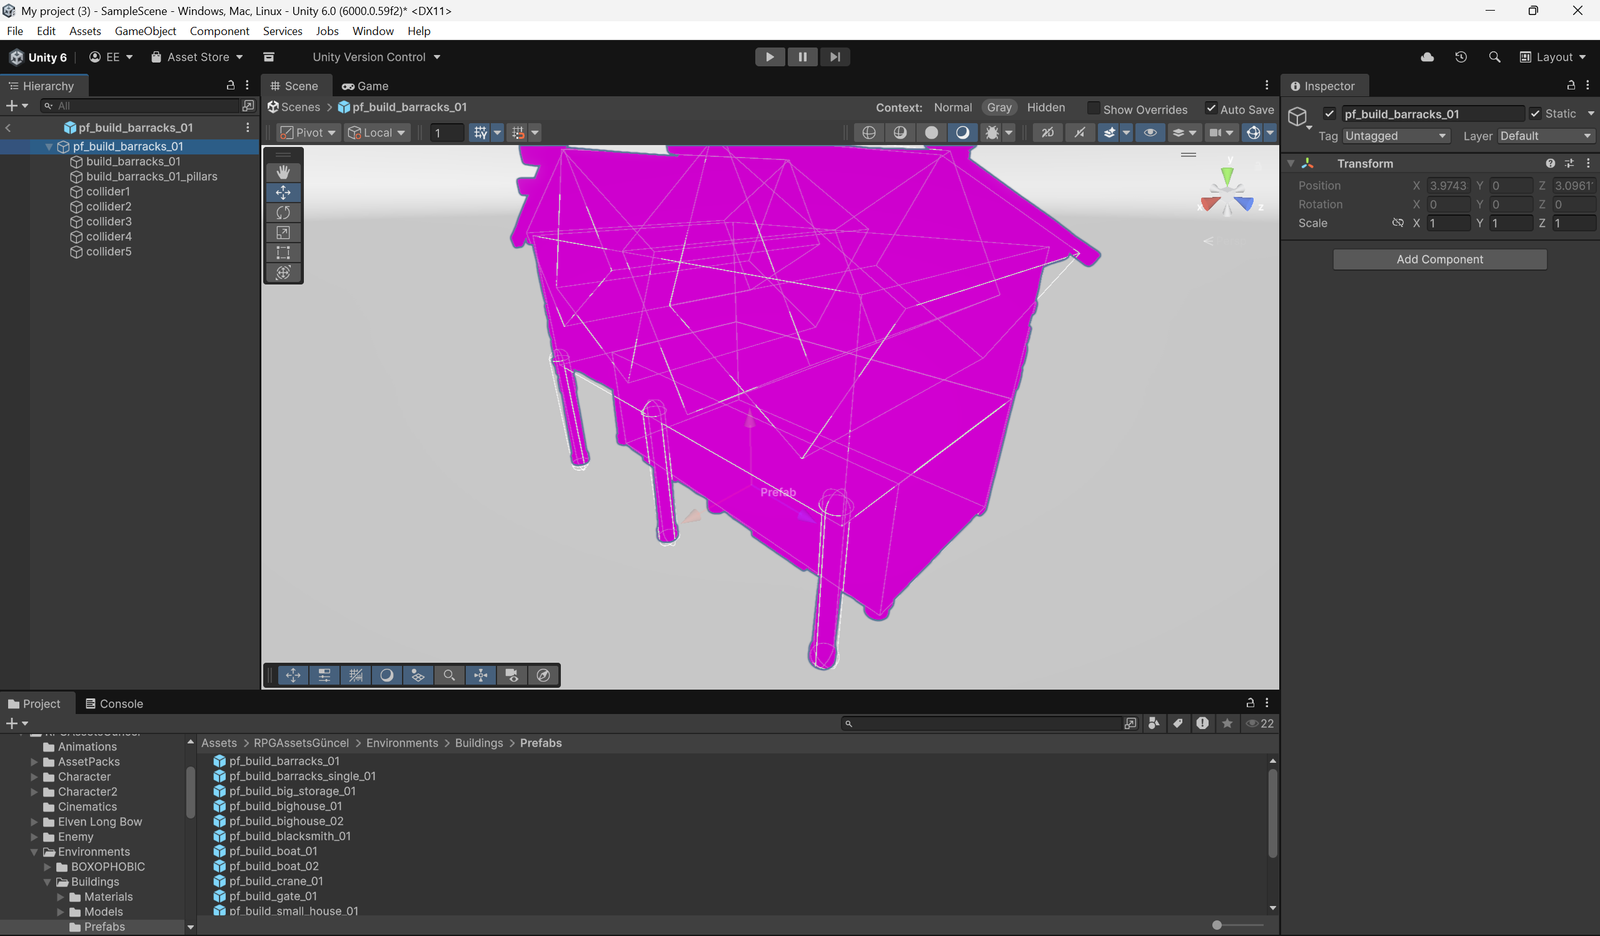
Task: Click the Play button
Action: click(x=769, y=57)
